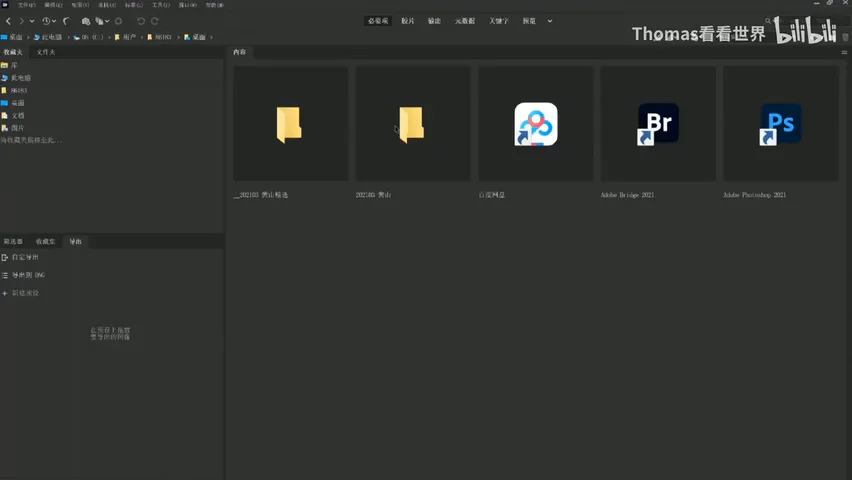
Task: Open the 标签 (Label) menu
Action: click(x=134, y=5)
